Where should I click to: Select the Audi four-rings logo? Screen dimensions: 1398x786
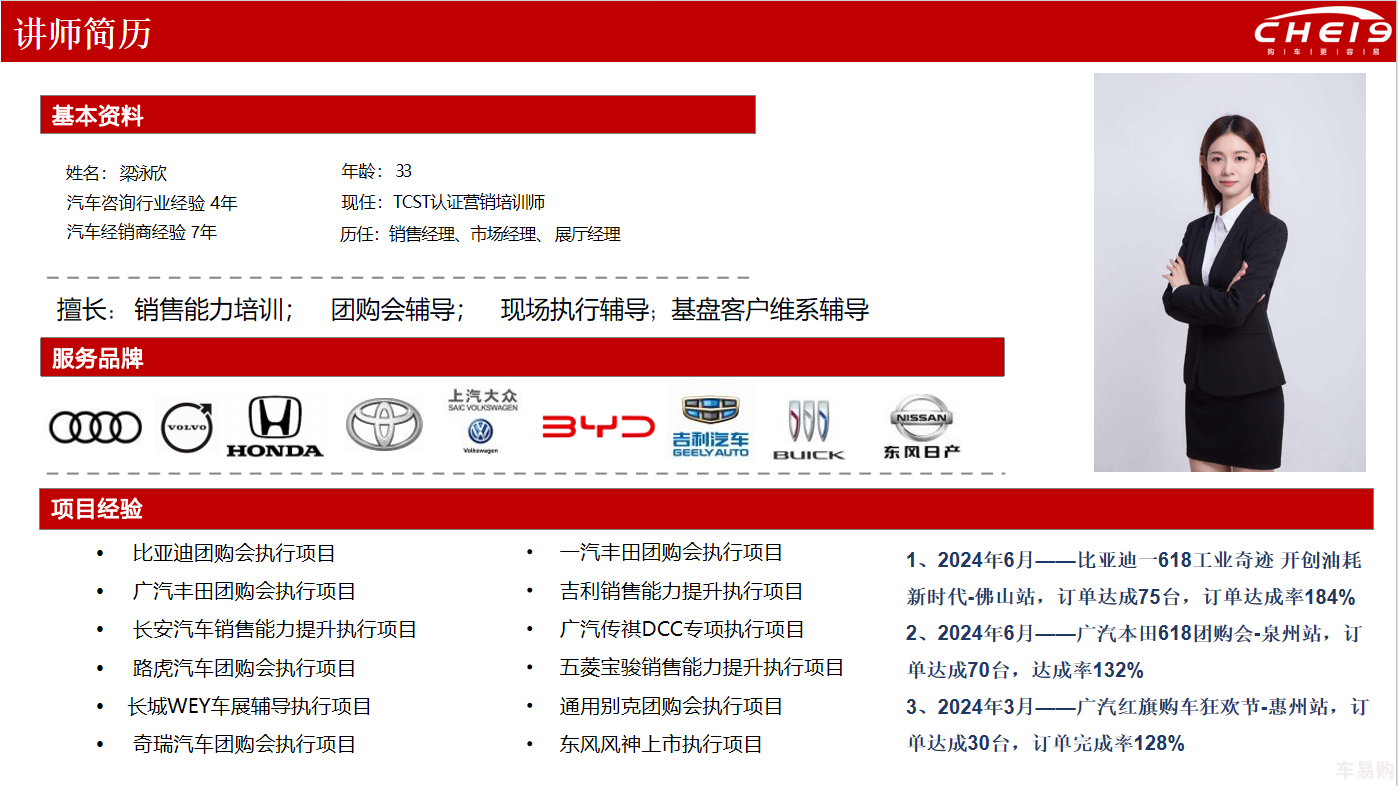(x=96, y=427)
